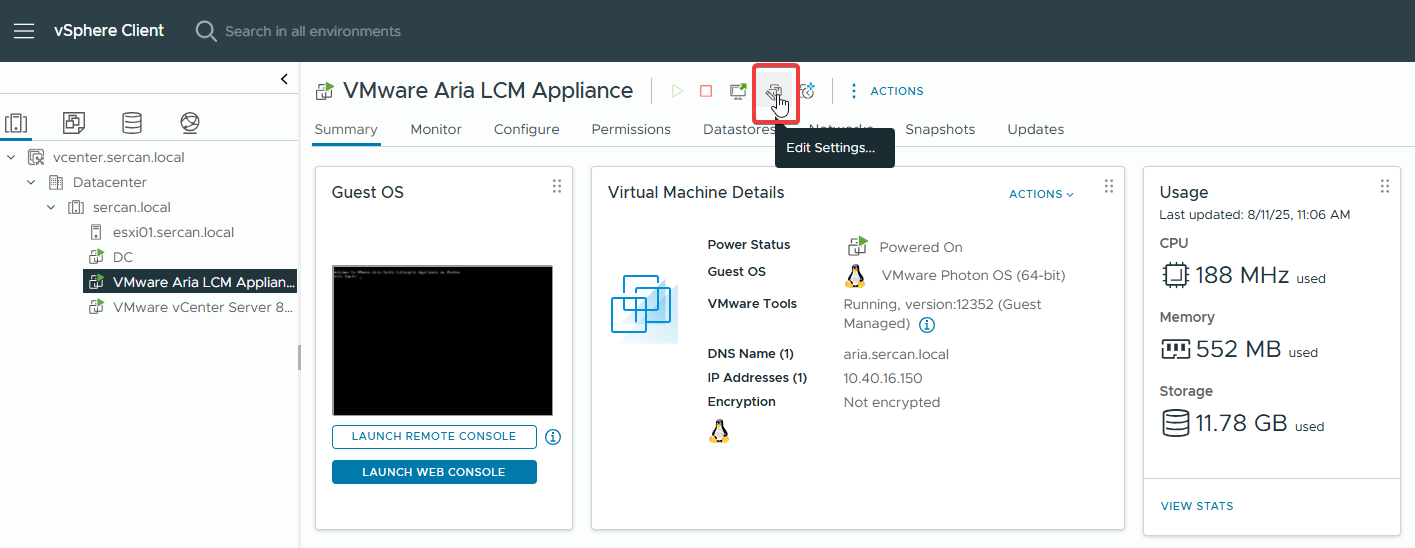
Task: Click the Usage card drag handle
Action: click(1385, 186)
